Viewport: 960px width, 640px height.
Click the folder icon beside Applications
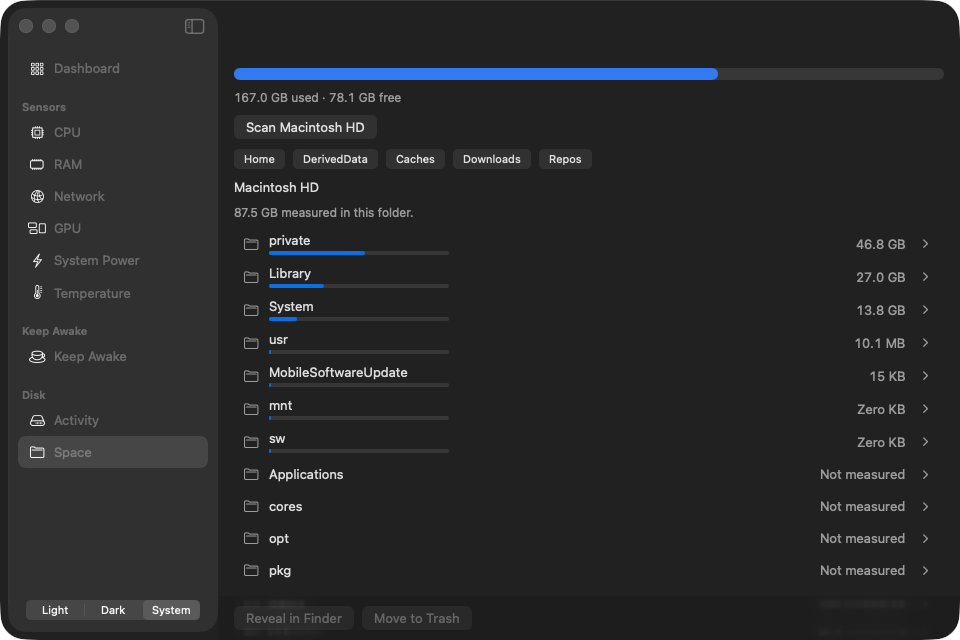(x=251, y=475)
